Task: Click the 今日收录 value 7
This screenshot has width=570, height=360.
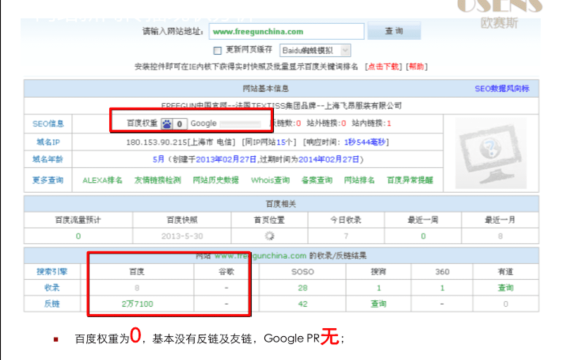Action: 346,236
